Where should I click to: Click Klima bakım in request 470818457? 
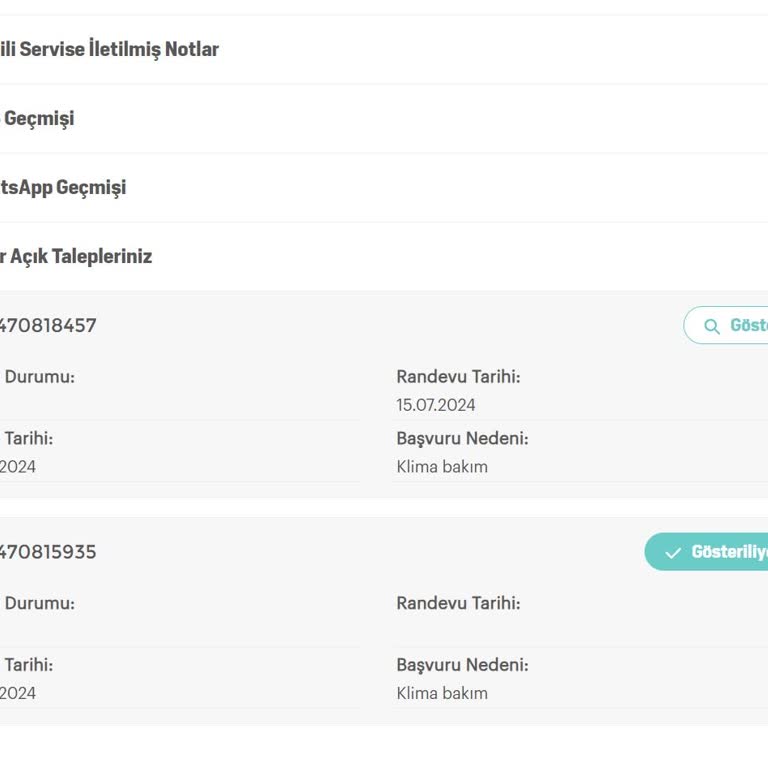point(442,466)
